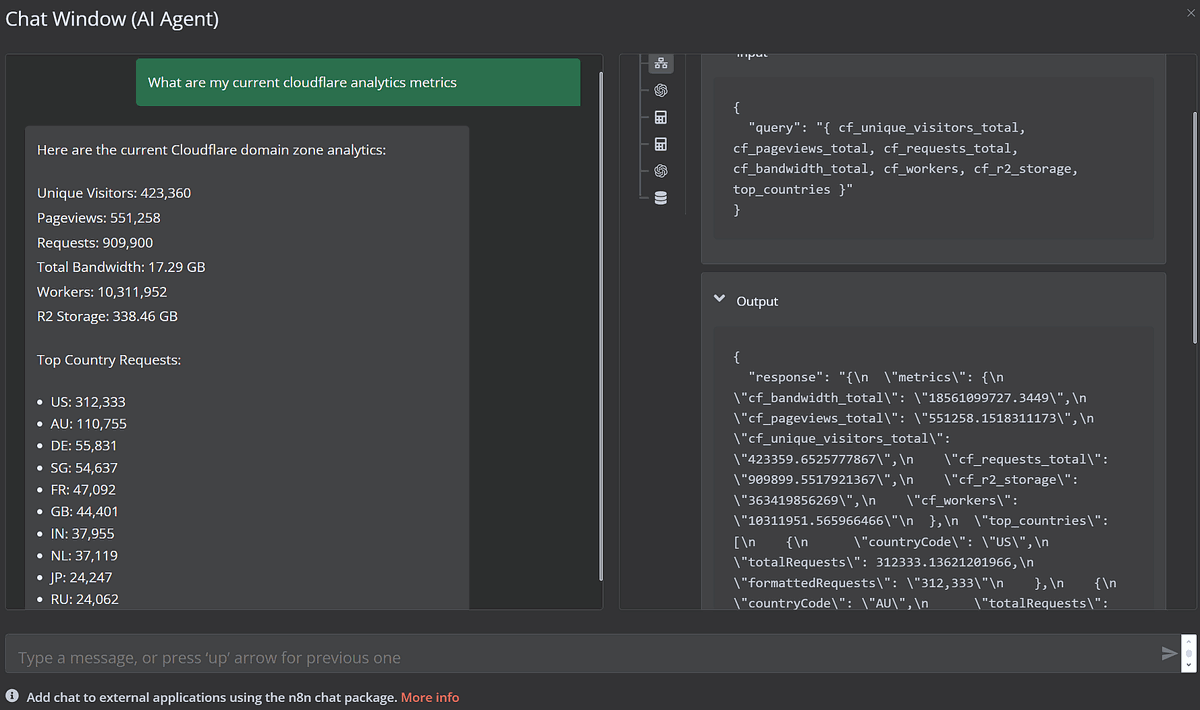The width and height of the screenshot is (1200, 710).
Task: Click 'Top Country Requests:' heading
Action: [109, 359]
